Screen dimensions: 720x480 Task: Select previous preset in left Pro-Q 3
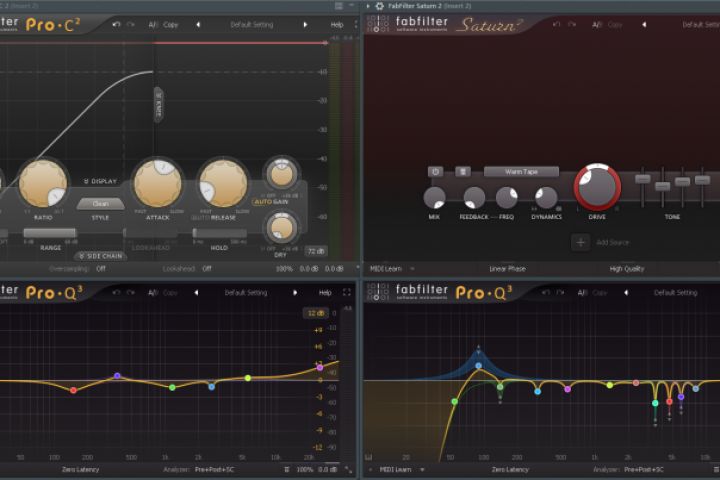point(196,293)
